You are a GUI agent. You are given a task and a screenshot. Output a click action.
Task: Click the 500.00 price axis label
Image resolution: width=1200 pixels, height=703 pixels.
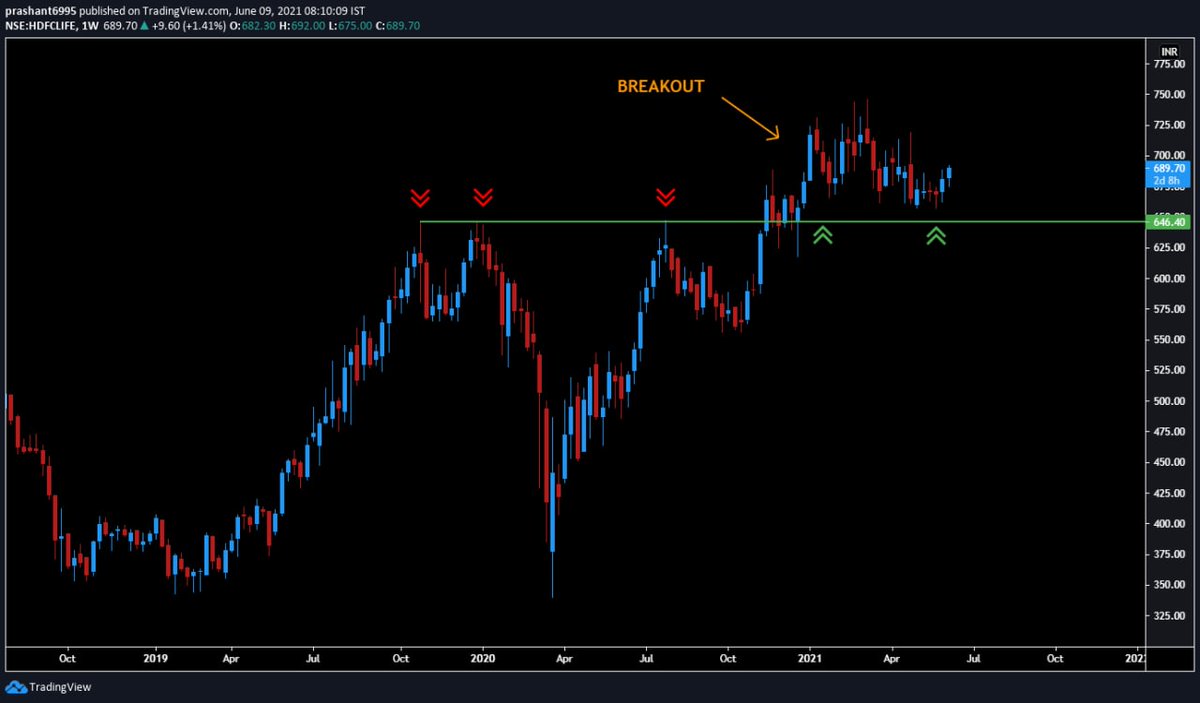1169,401
